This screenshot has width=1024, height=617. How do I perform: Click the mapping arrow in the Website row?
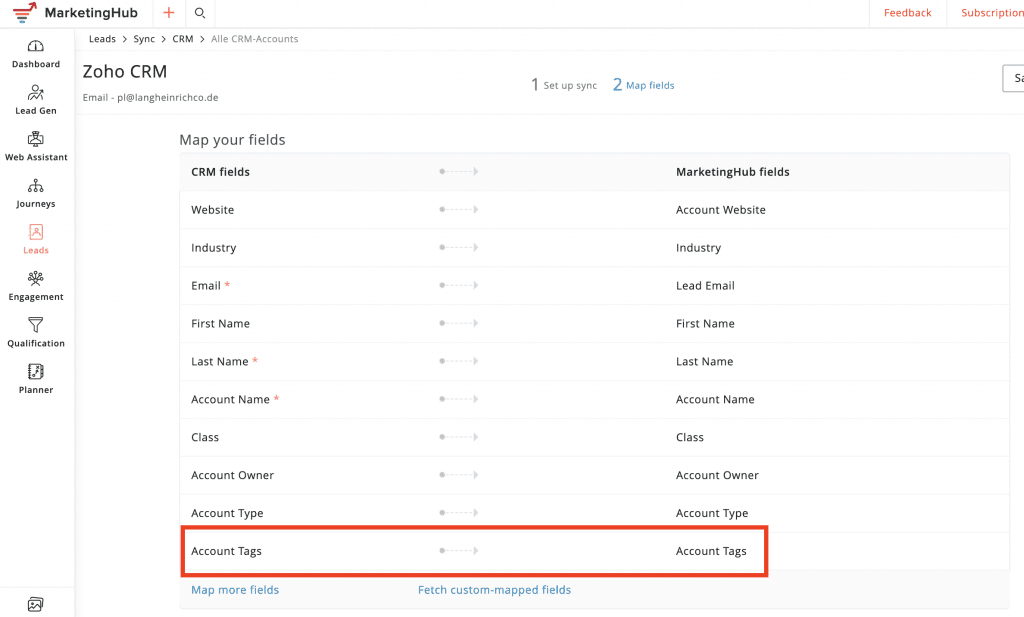(458, 210)
